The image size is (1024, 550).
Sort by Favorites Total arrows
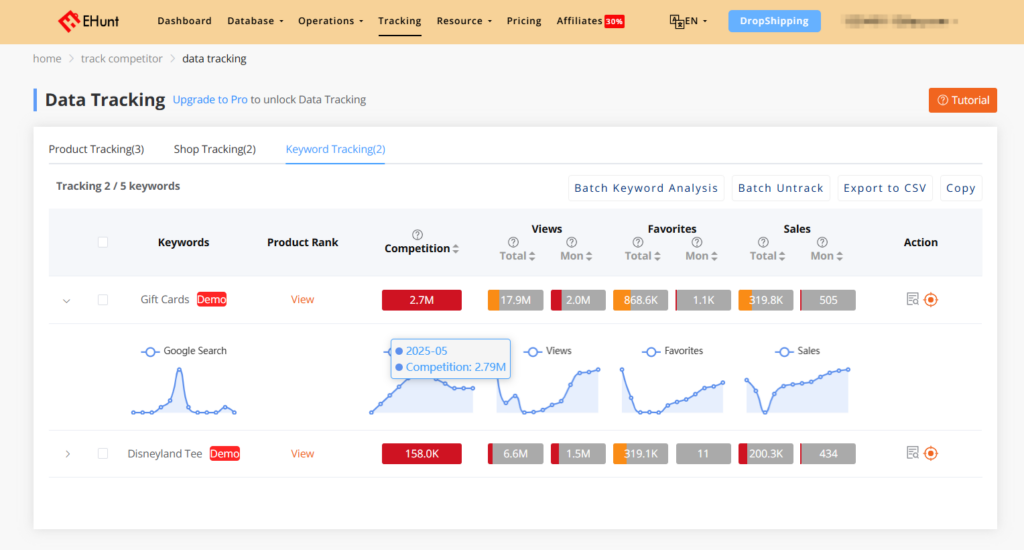point(657,256)
